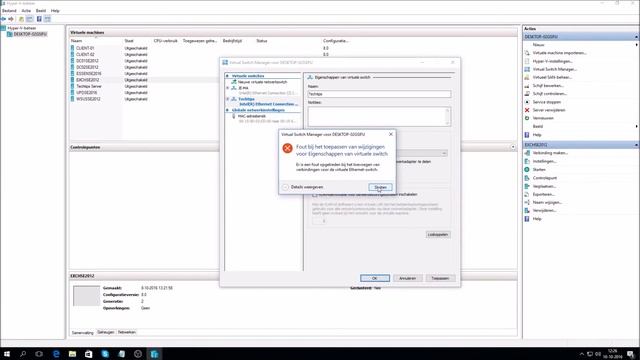Image resolution: width=640 pixels, height=360 pixels.
Task: Open the external network adapter dropdown
Action: (444, 153)
